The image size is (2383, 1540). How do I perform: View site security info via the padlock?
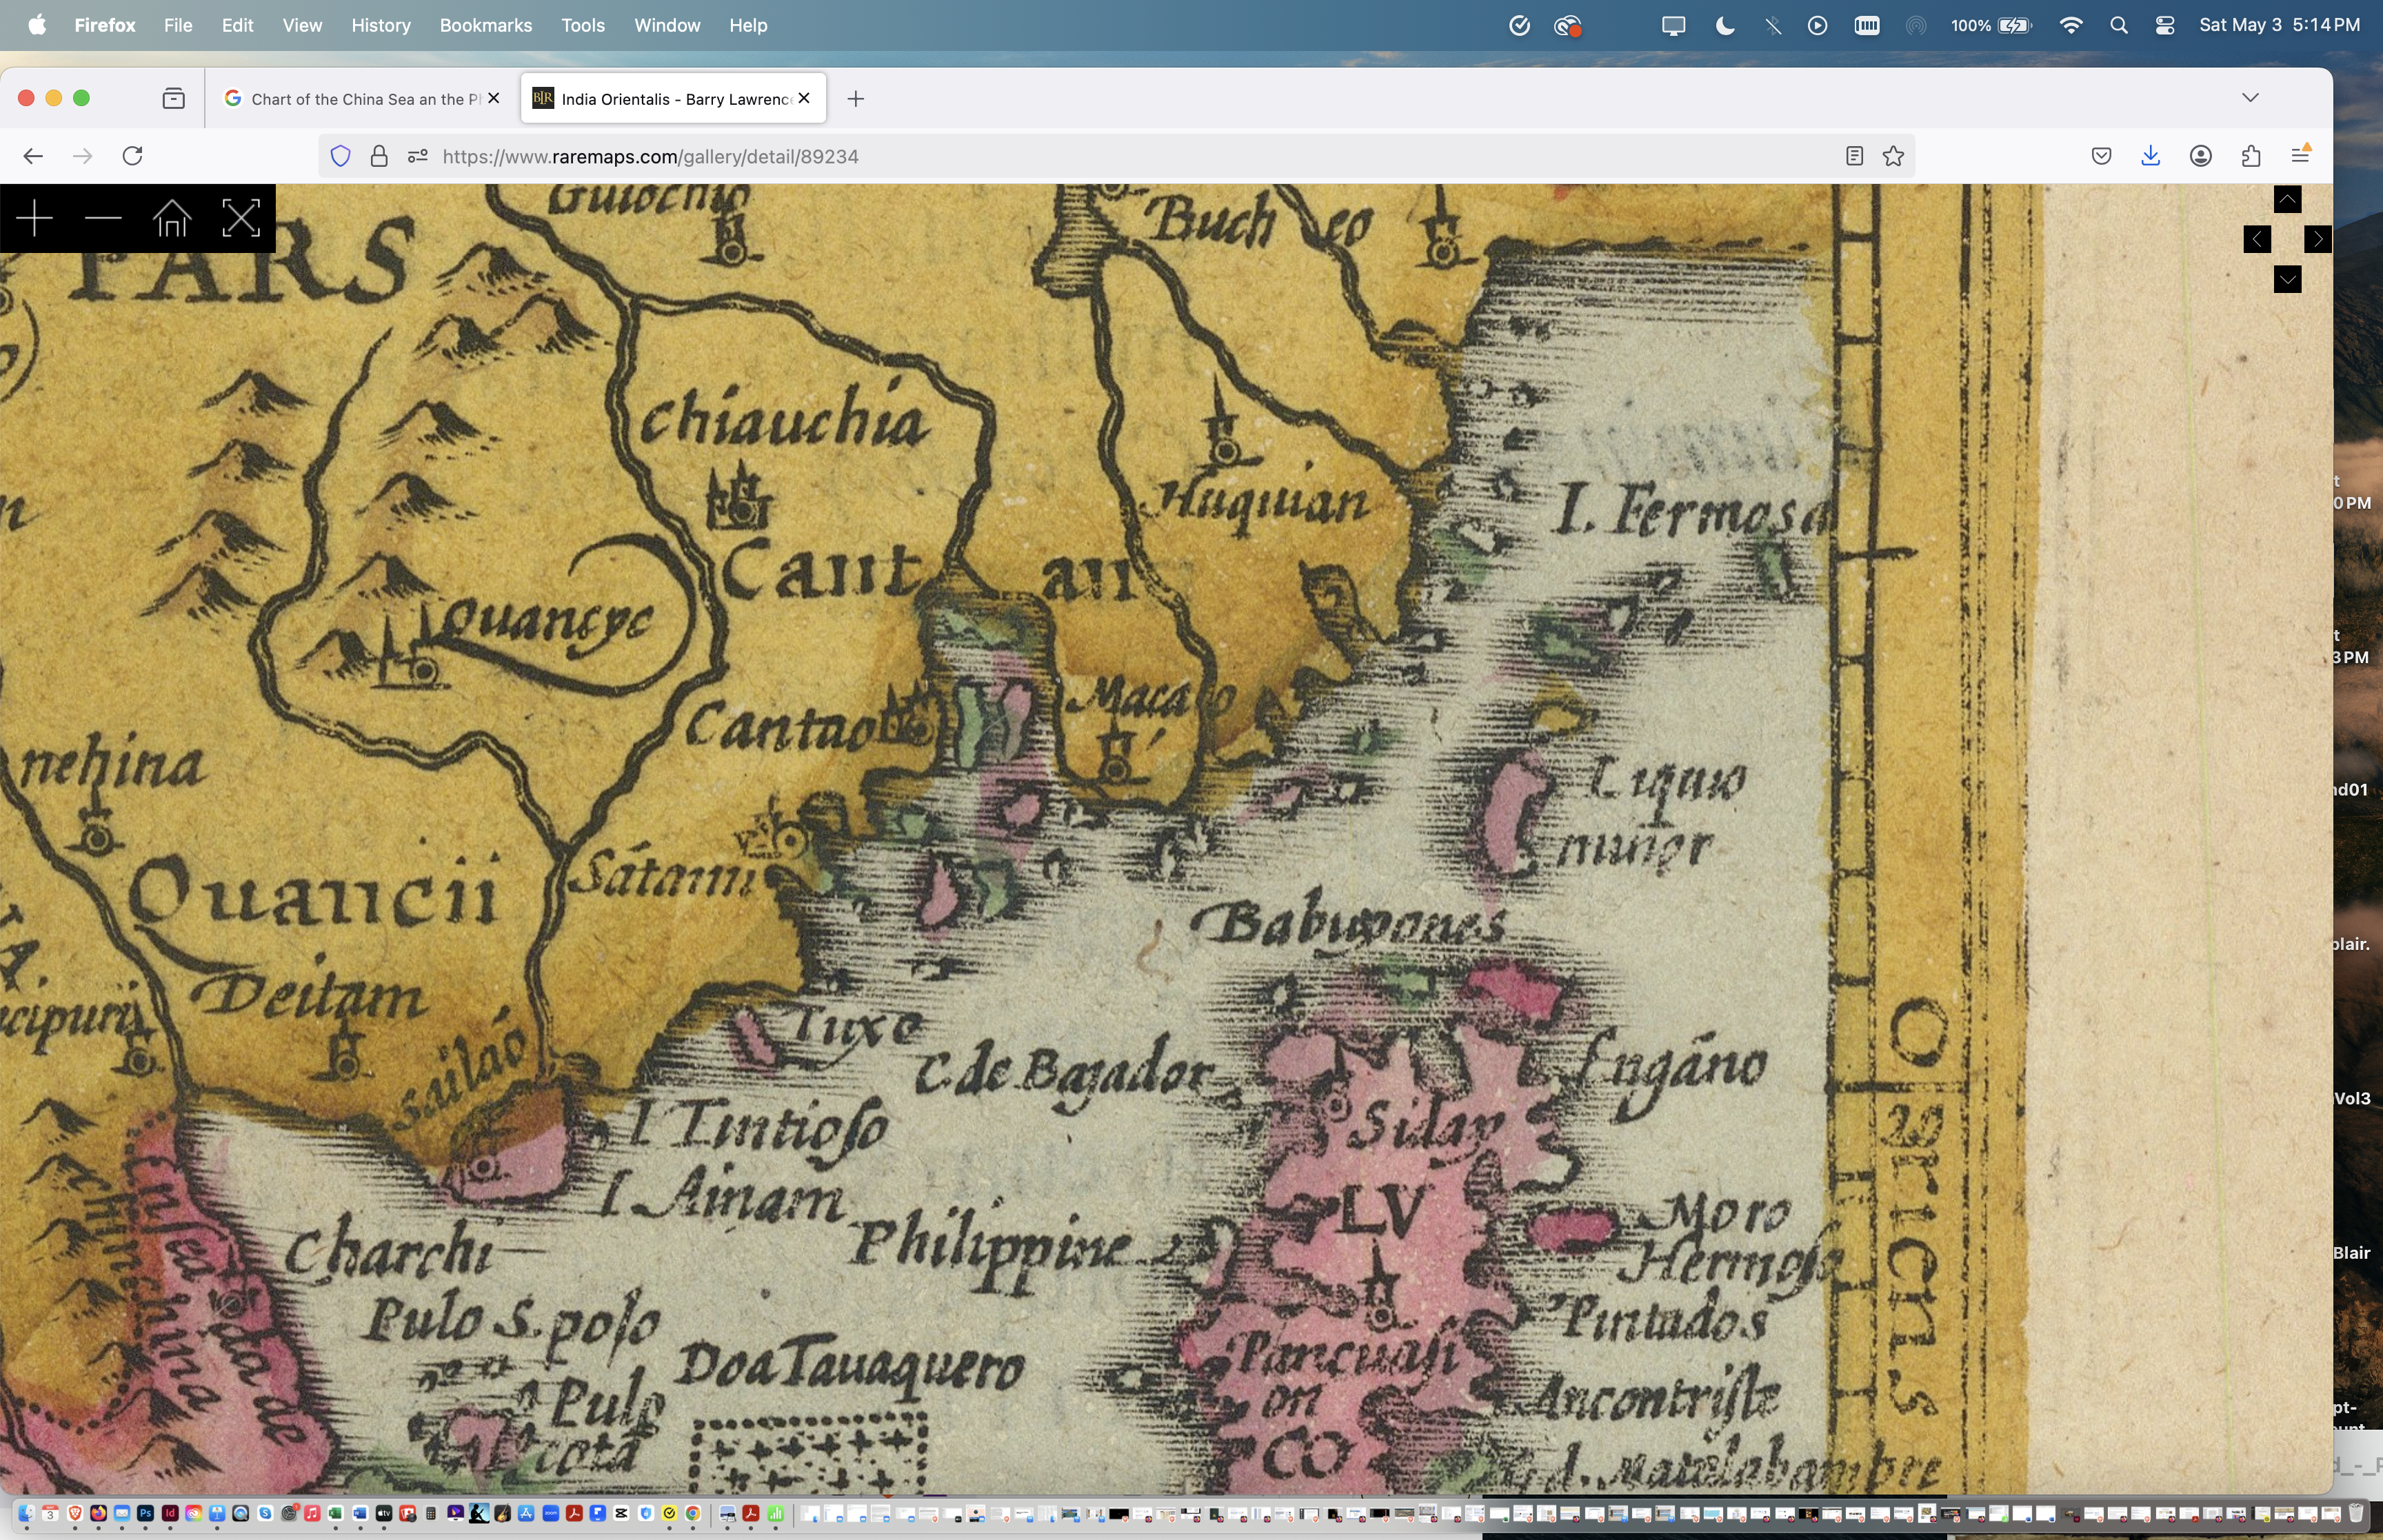[379, 156]
